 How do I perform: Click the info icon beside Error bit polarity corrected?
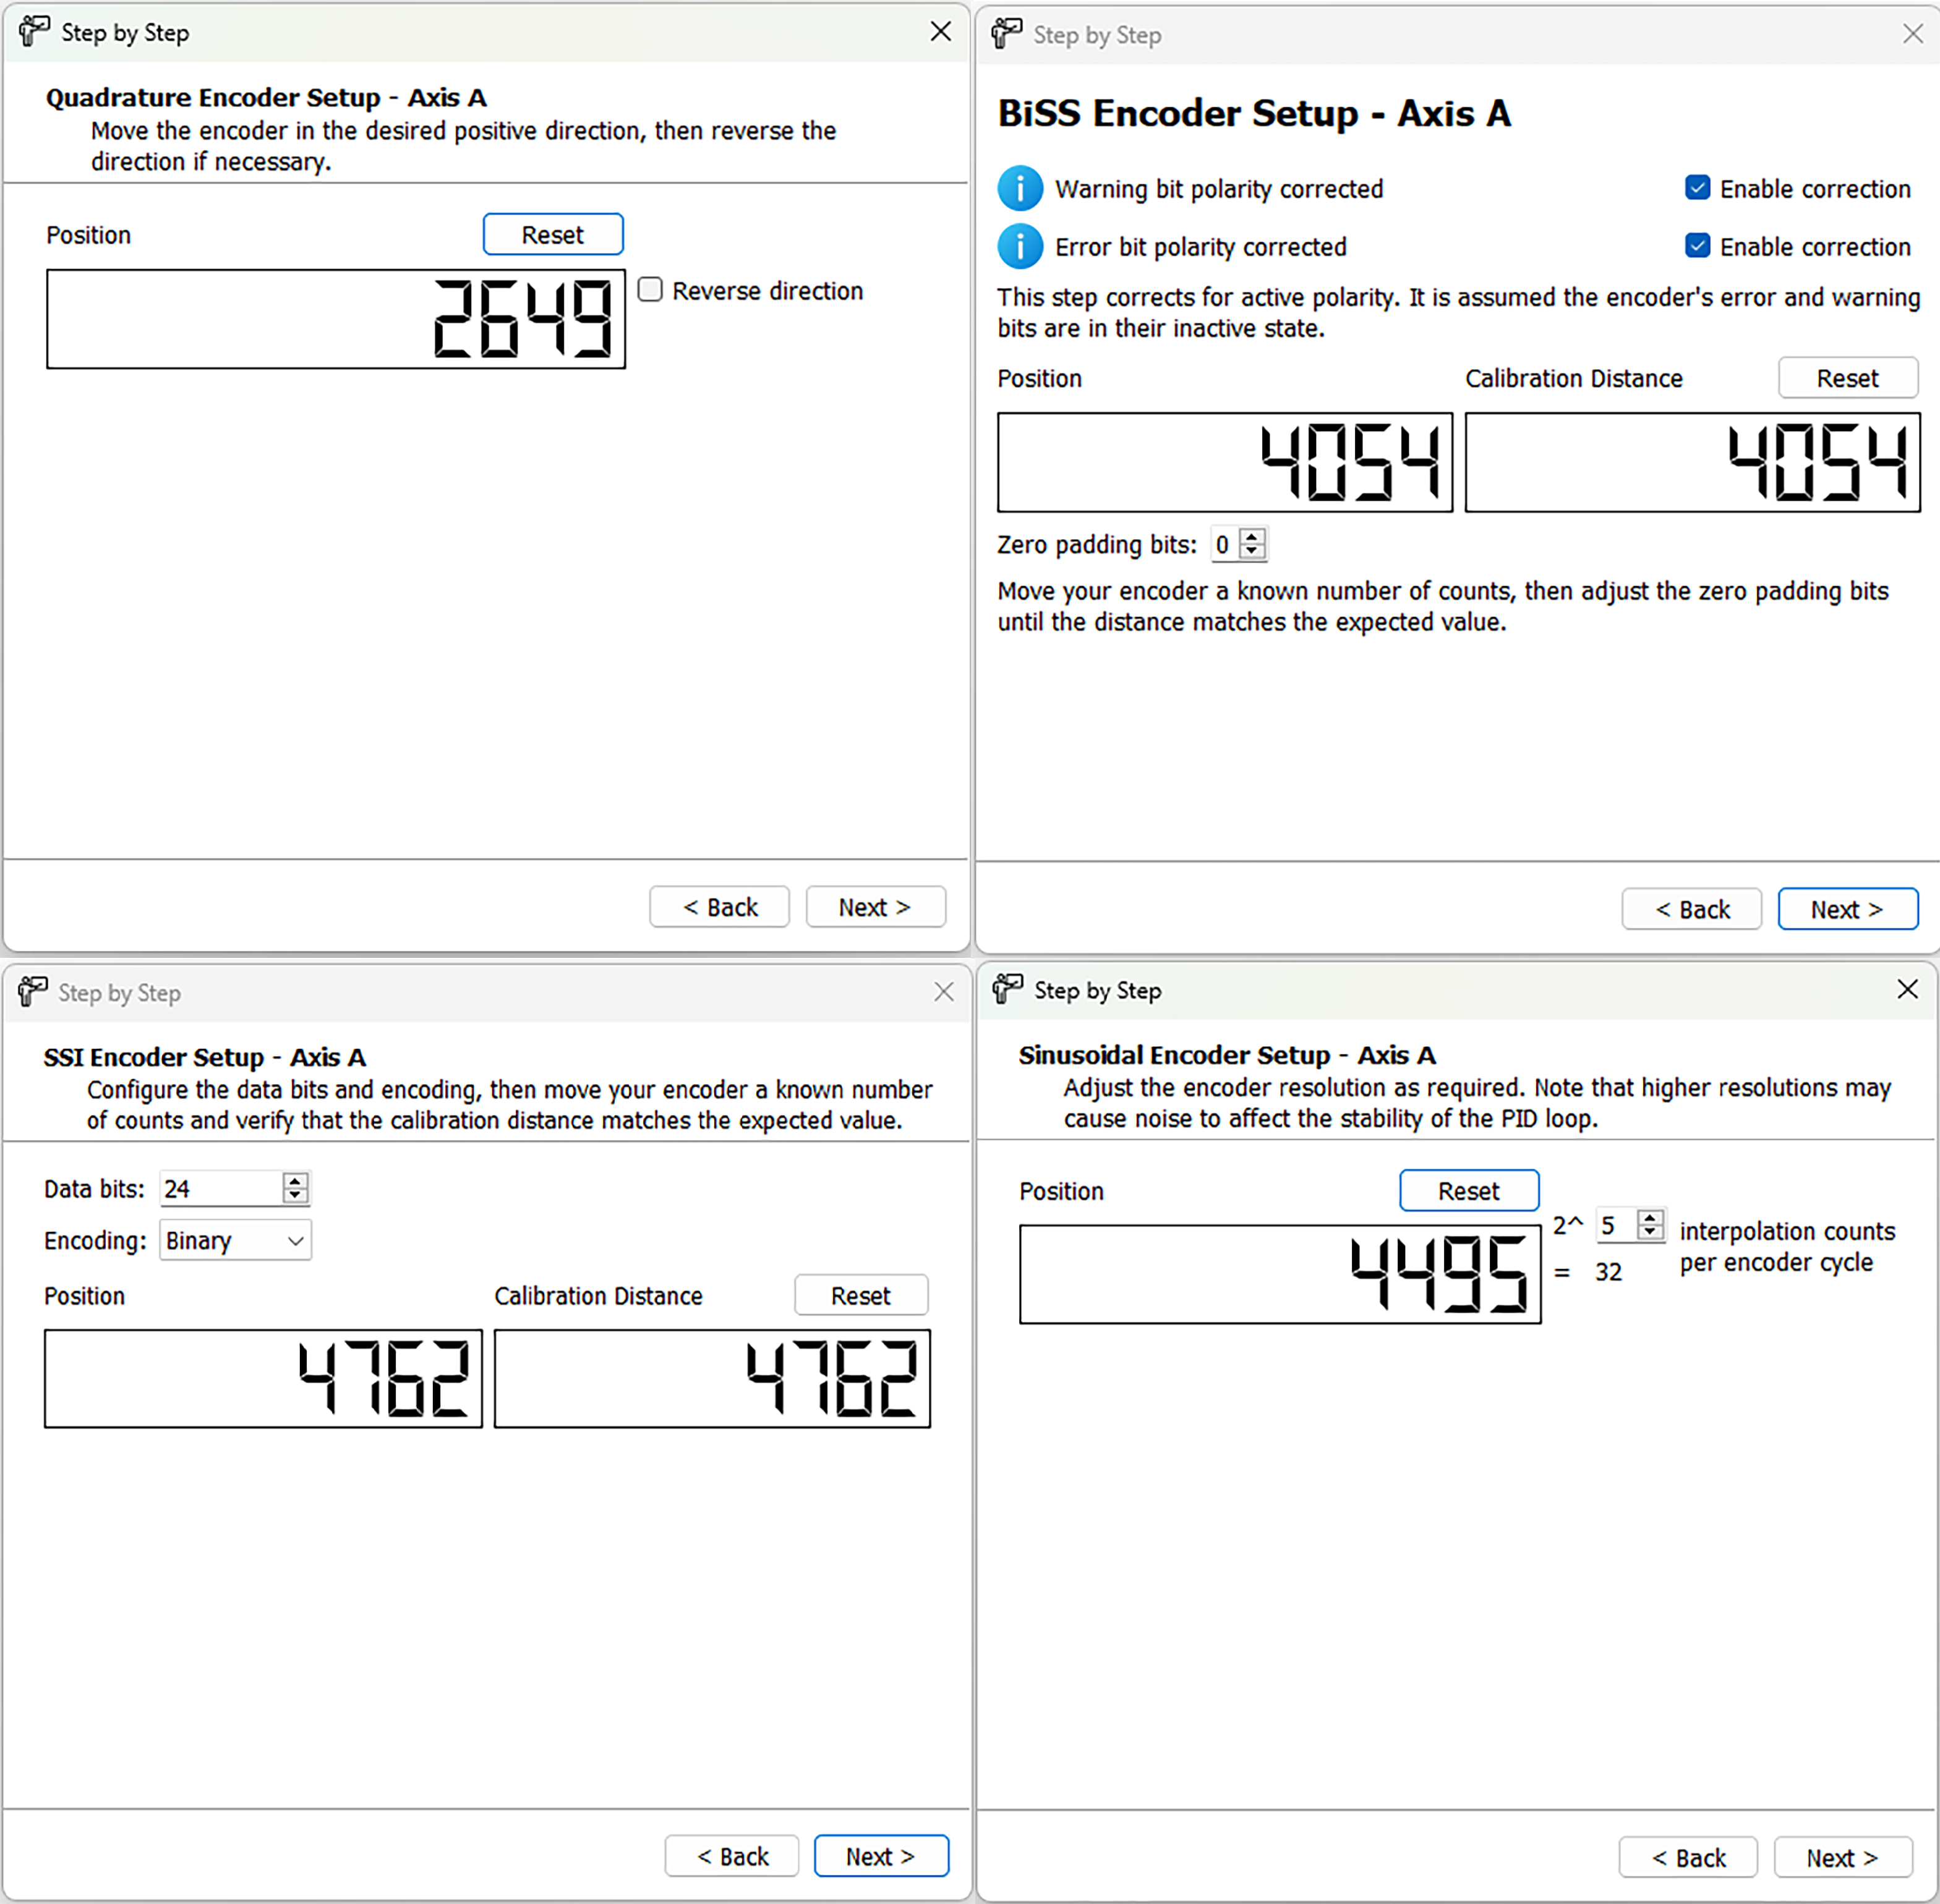(x=1019, y=246)
